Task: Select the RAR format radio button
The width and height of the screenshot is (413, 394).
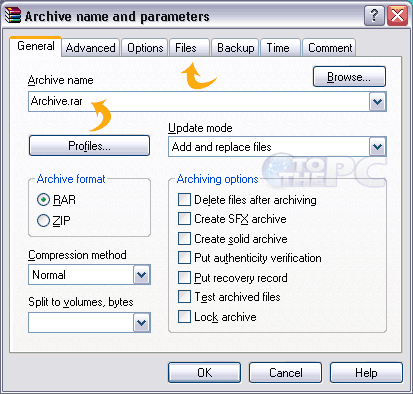Action: [x=43, y=200]
